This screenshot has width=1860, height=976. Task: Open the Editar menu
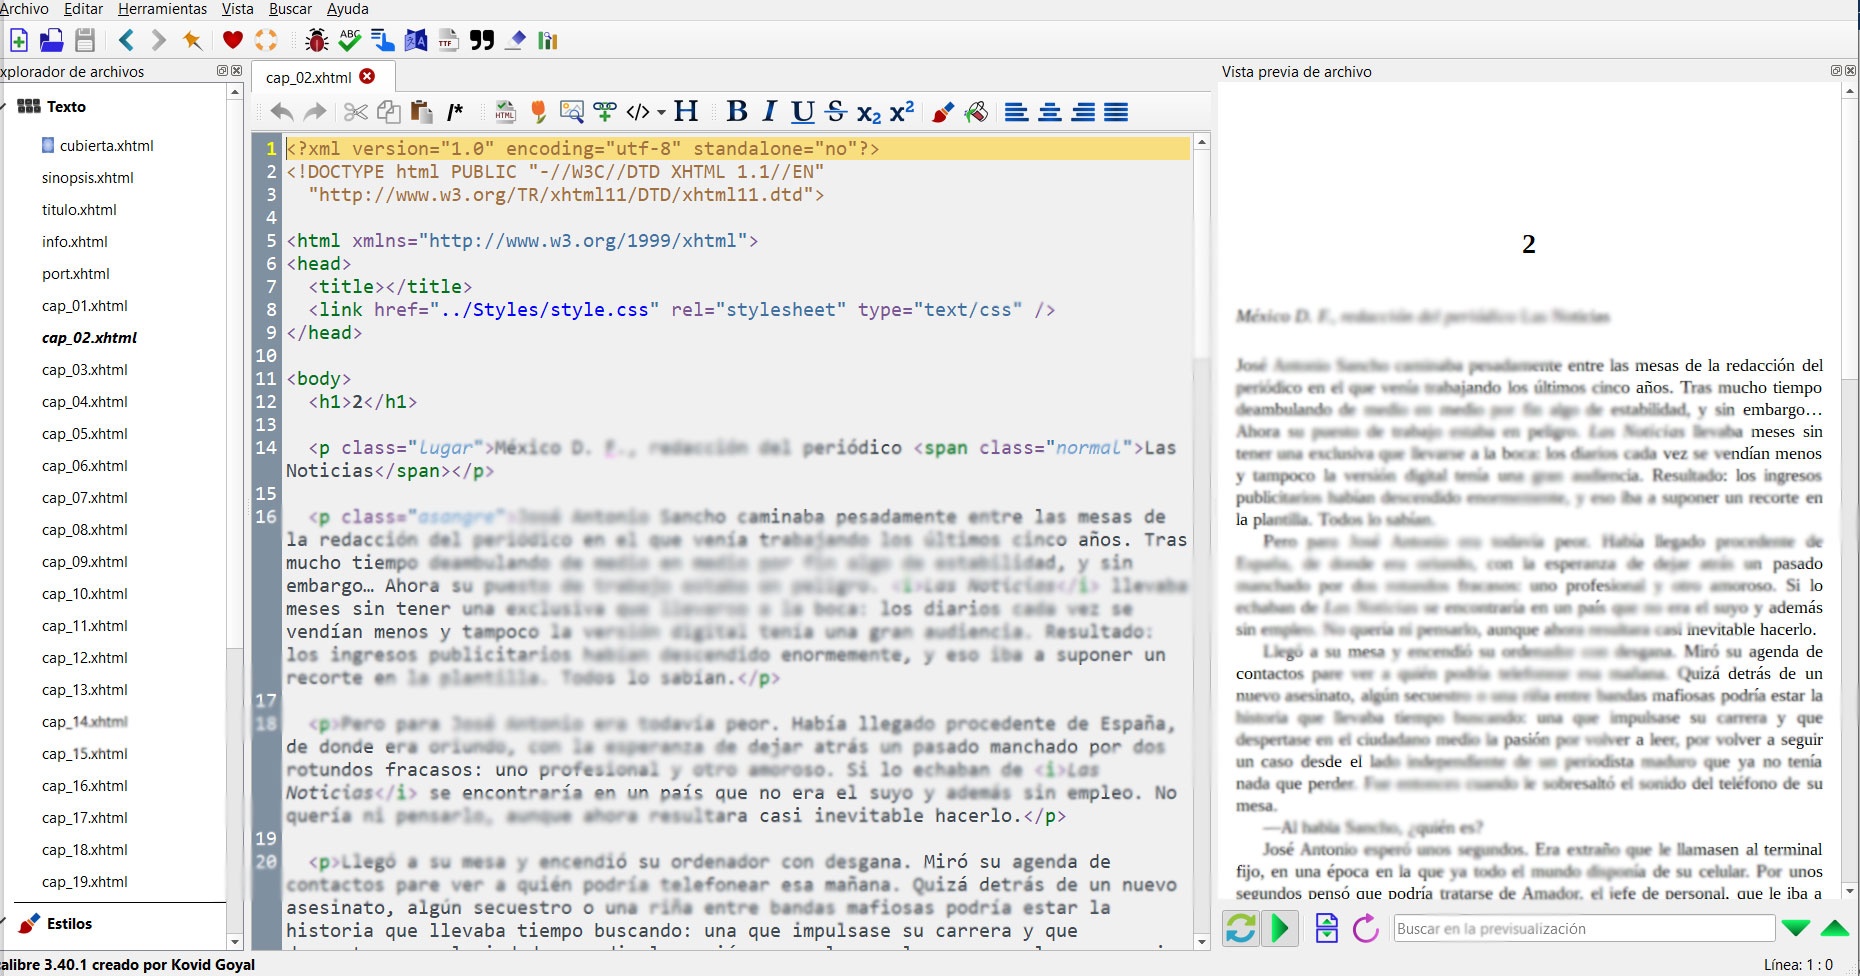83,9
